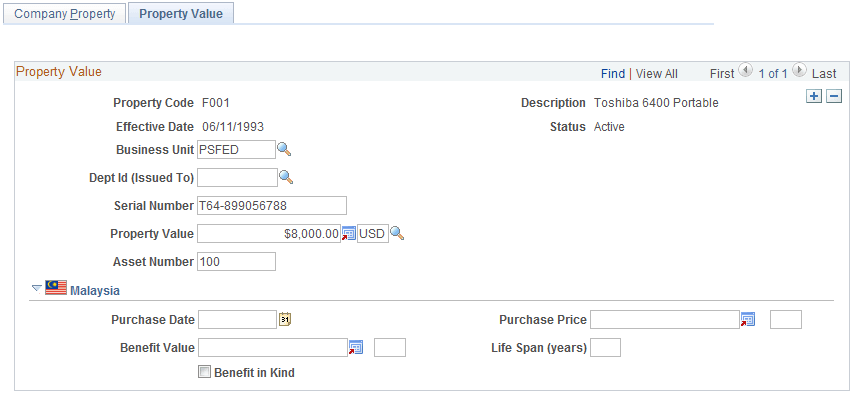Click the View All link
The width and height of the screenshot is (856, 396).
pos(657,74)
